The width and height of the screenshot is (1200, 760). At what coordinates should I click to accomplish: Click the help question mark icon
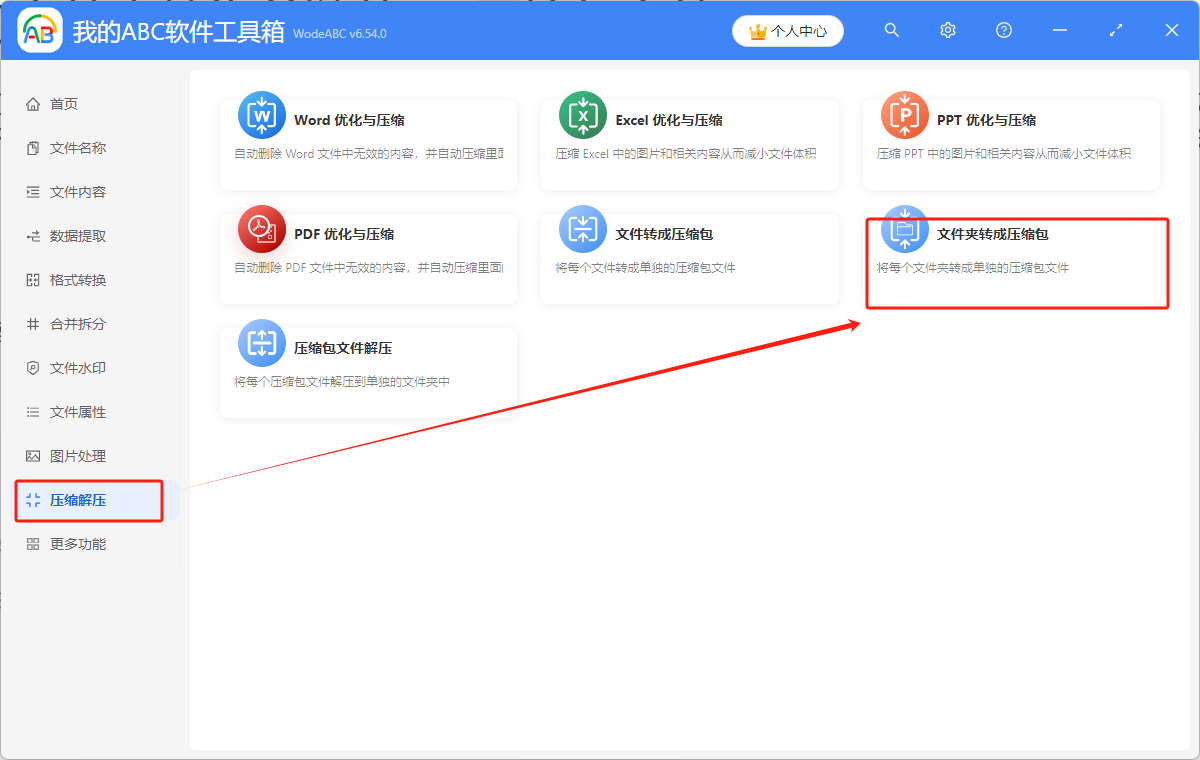point(1004,31)
